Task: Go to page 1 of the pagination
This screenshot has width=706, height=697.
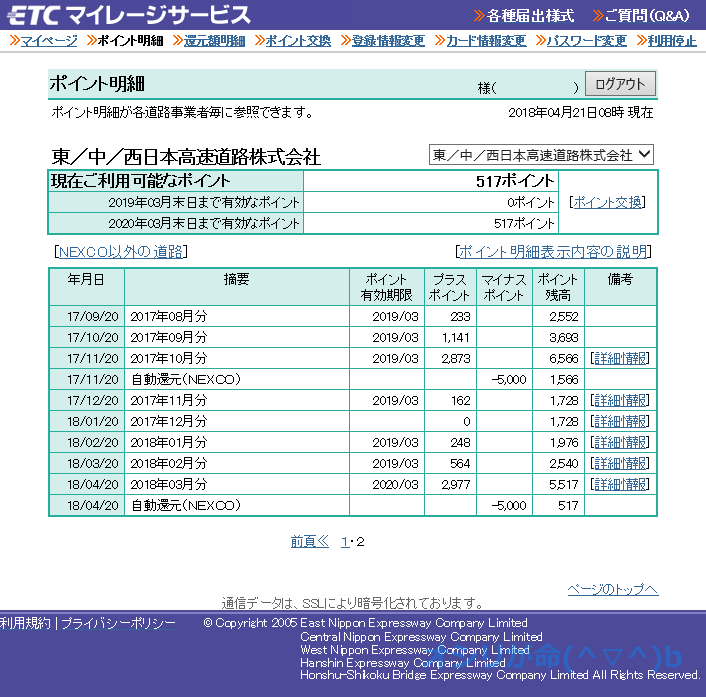Action: [345, 542]
